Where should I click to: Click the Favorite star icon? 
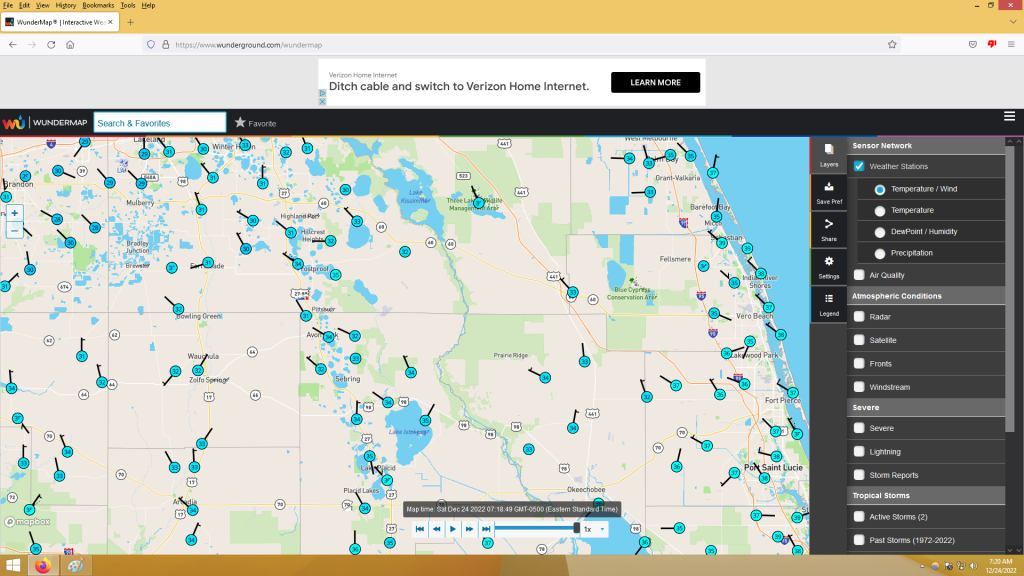240,123
